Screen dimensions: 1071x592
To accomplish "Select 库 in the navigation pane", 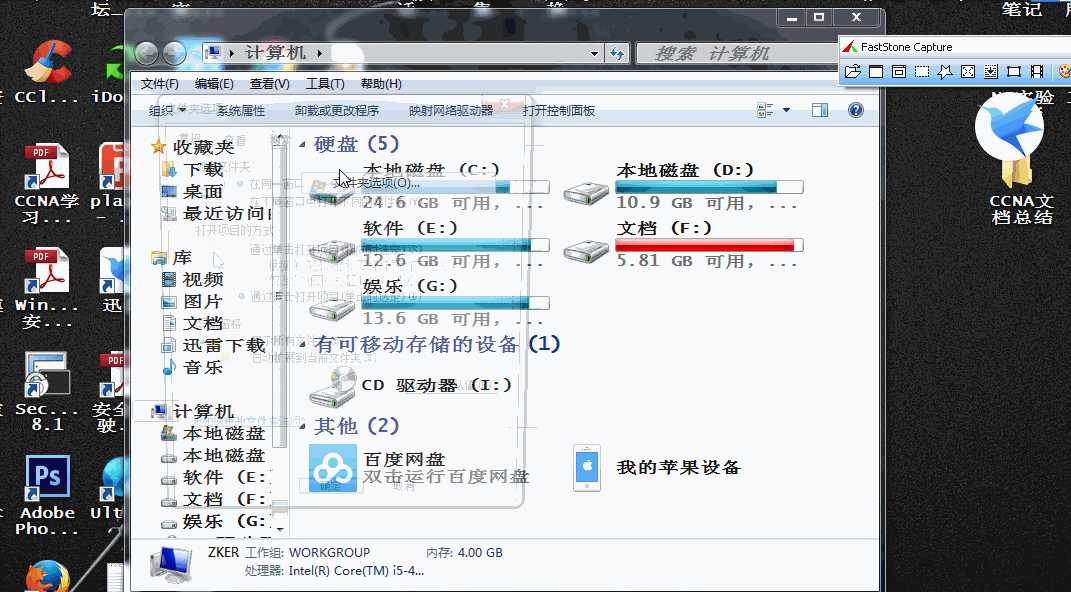I will point(182,257).
